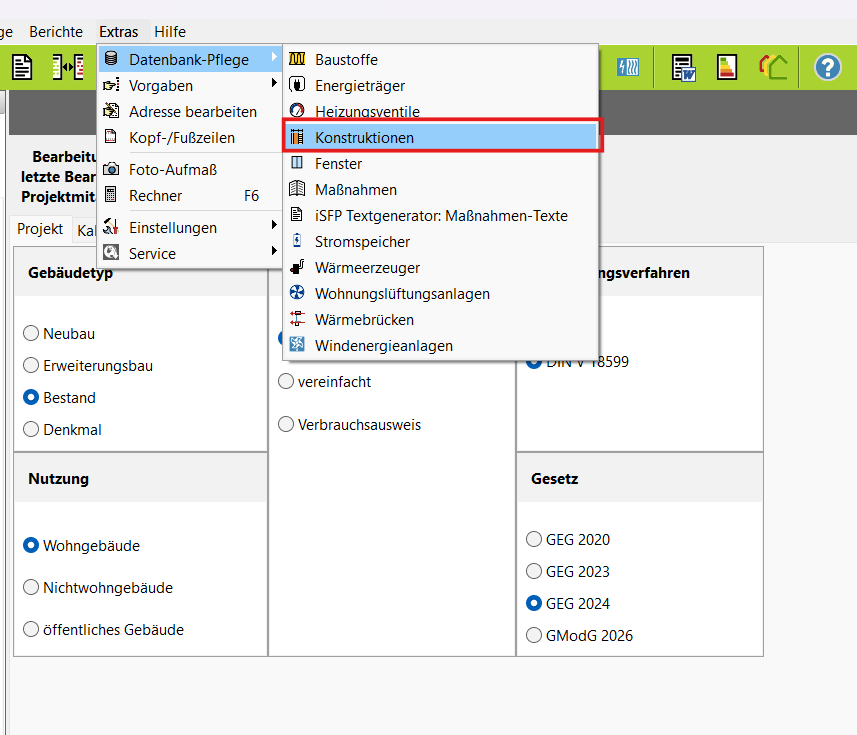Select the Wohngebäude radio button

pos(31,545)
